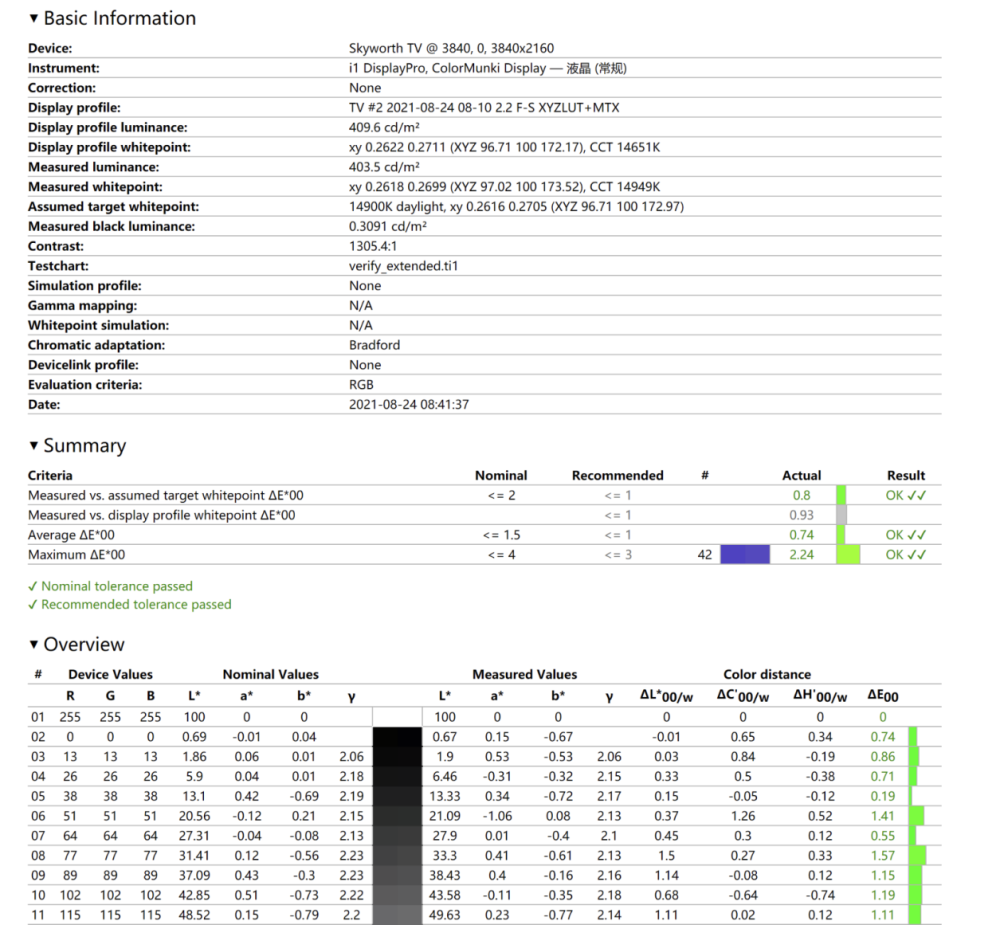Click the date value '2021-08-24 08:41:37'
The width and height of the screenshot is (1000, 925).
click(x=409, y=404)
